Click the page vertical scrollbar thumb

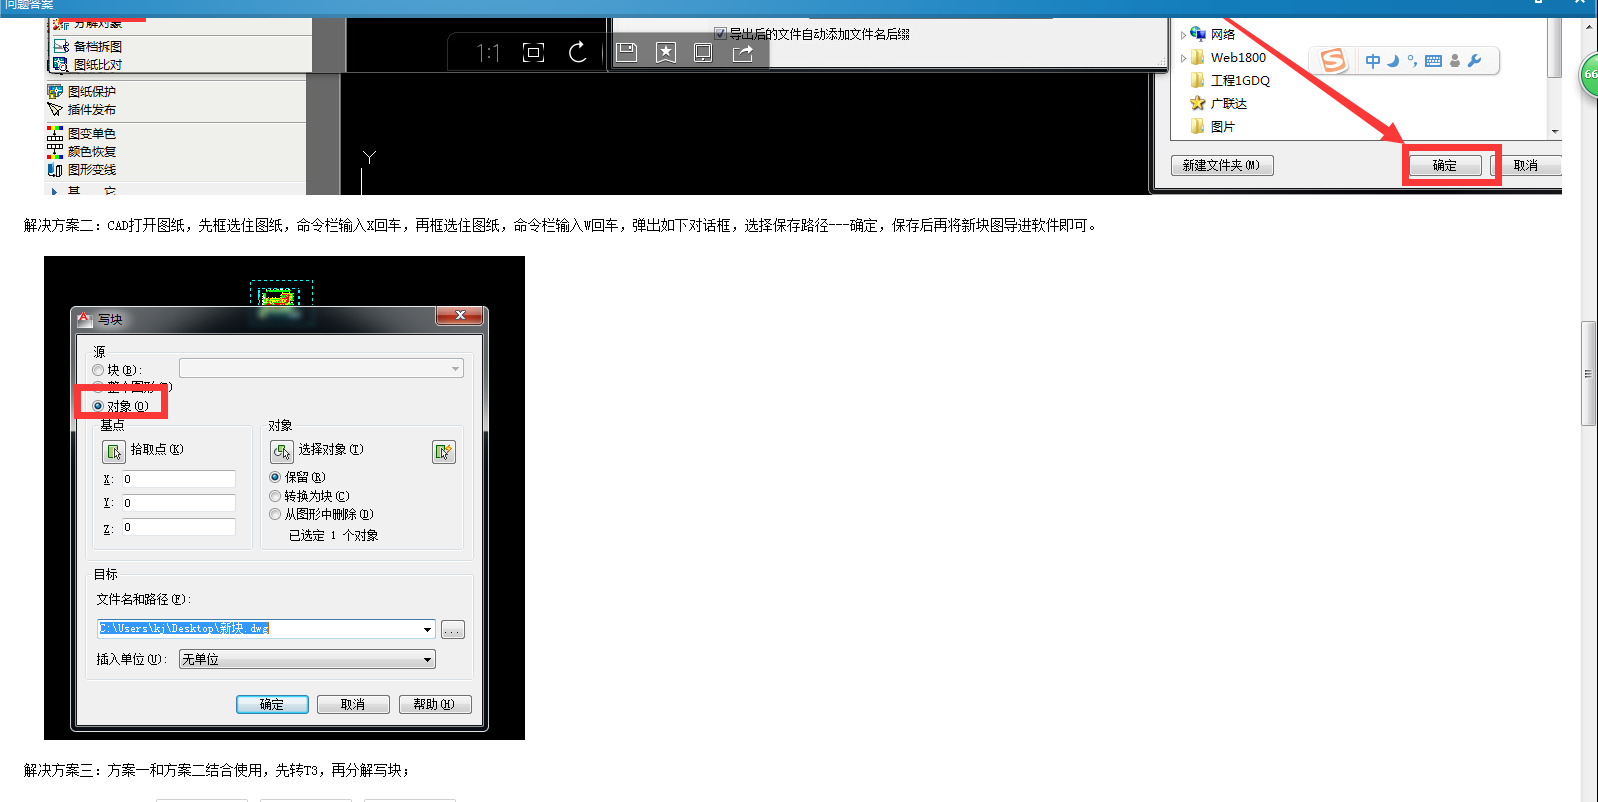(x=1588, y=373)
